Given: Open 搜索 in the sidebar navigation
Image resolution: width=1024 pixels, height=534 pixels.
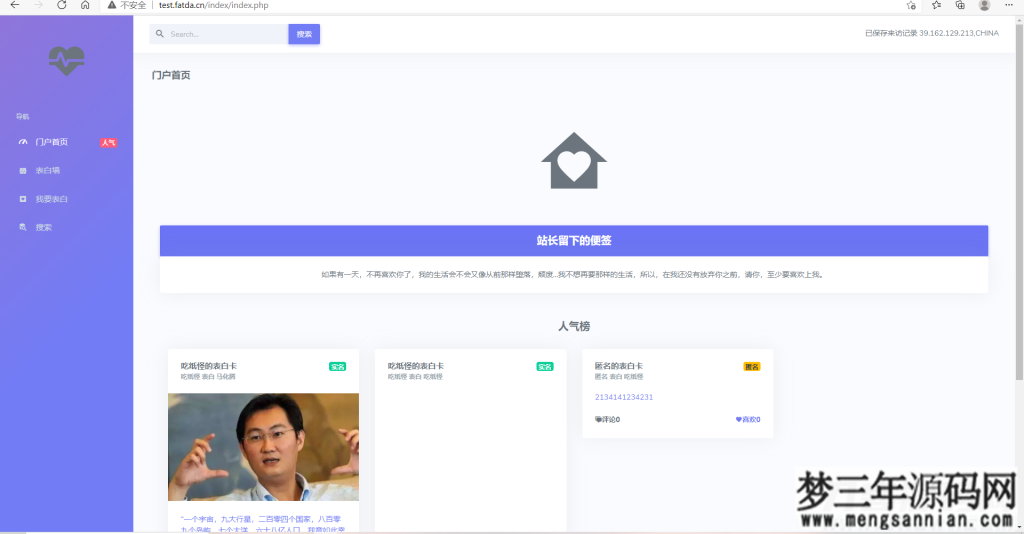Looking at the screenshot, I should 44,227.
